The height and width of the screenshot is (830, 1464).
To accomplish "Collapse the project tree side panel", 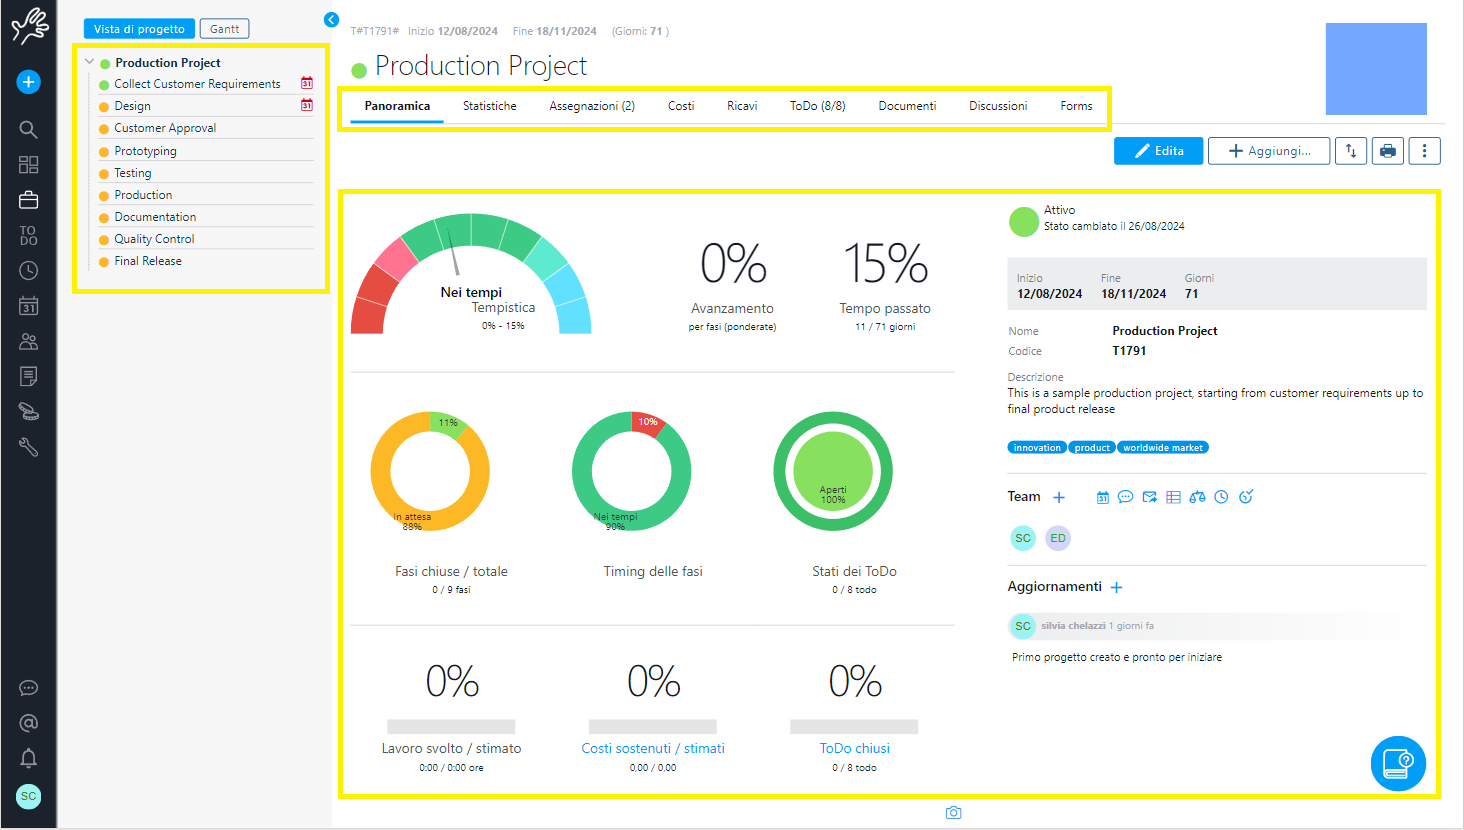I will pyautogui.click(x=332, y=20).
